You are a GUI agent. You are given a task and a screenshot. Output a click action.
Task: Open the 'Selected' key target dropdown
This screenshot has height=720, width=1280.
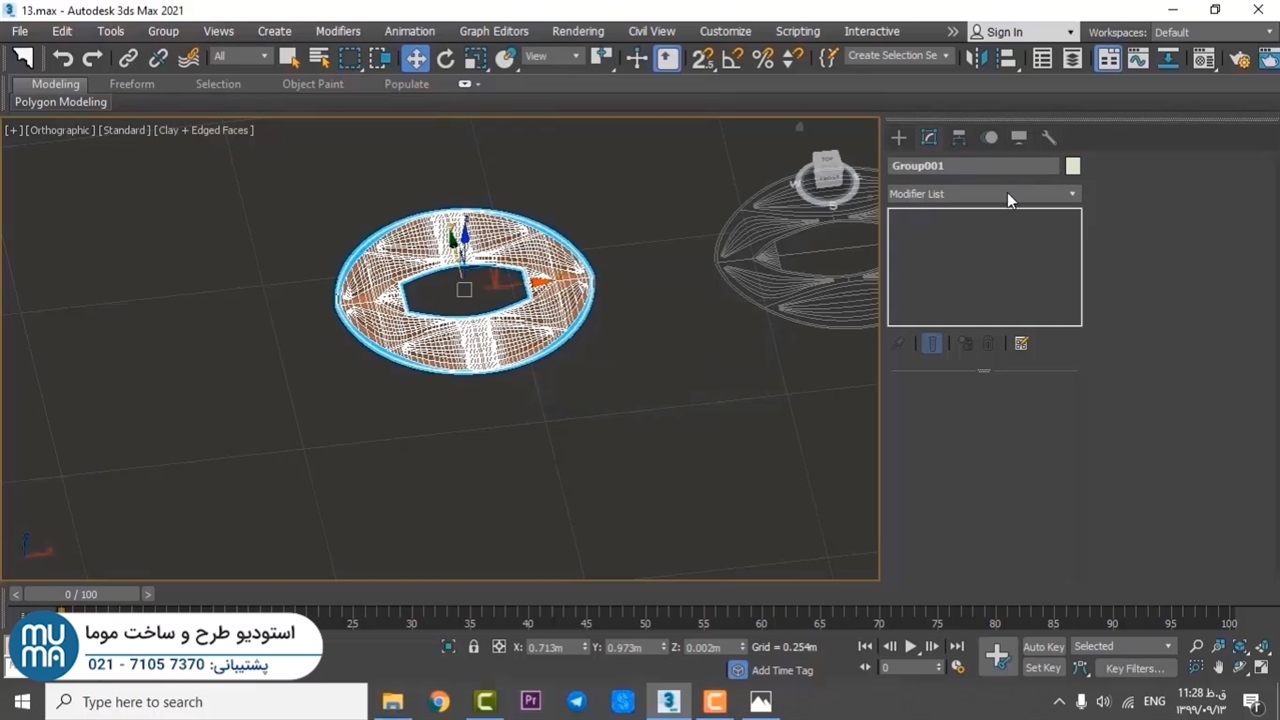(1122, 647)
